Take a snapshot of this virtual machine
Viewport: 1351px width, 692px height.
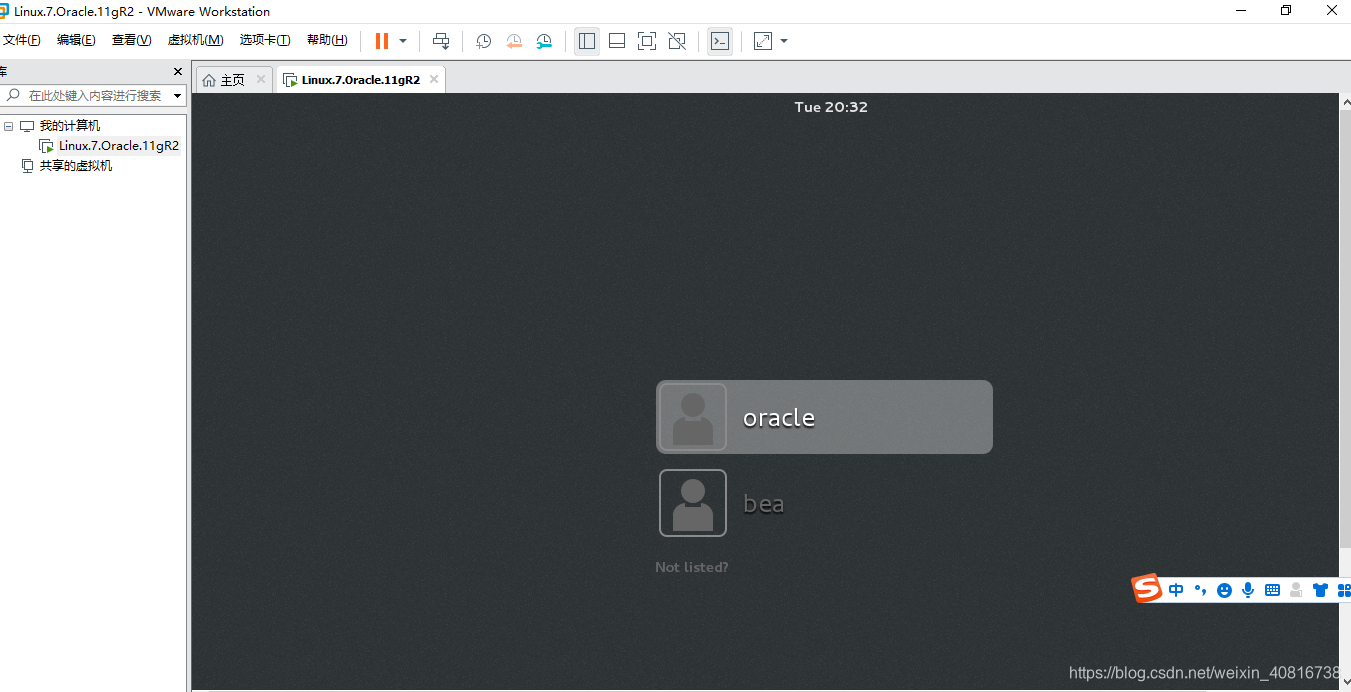(484, 41)
